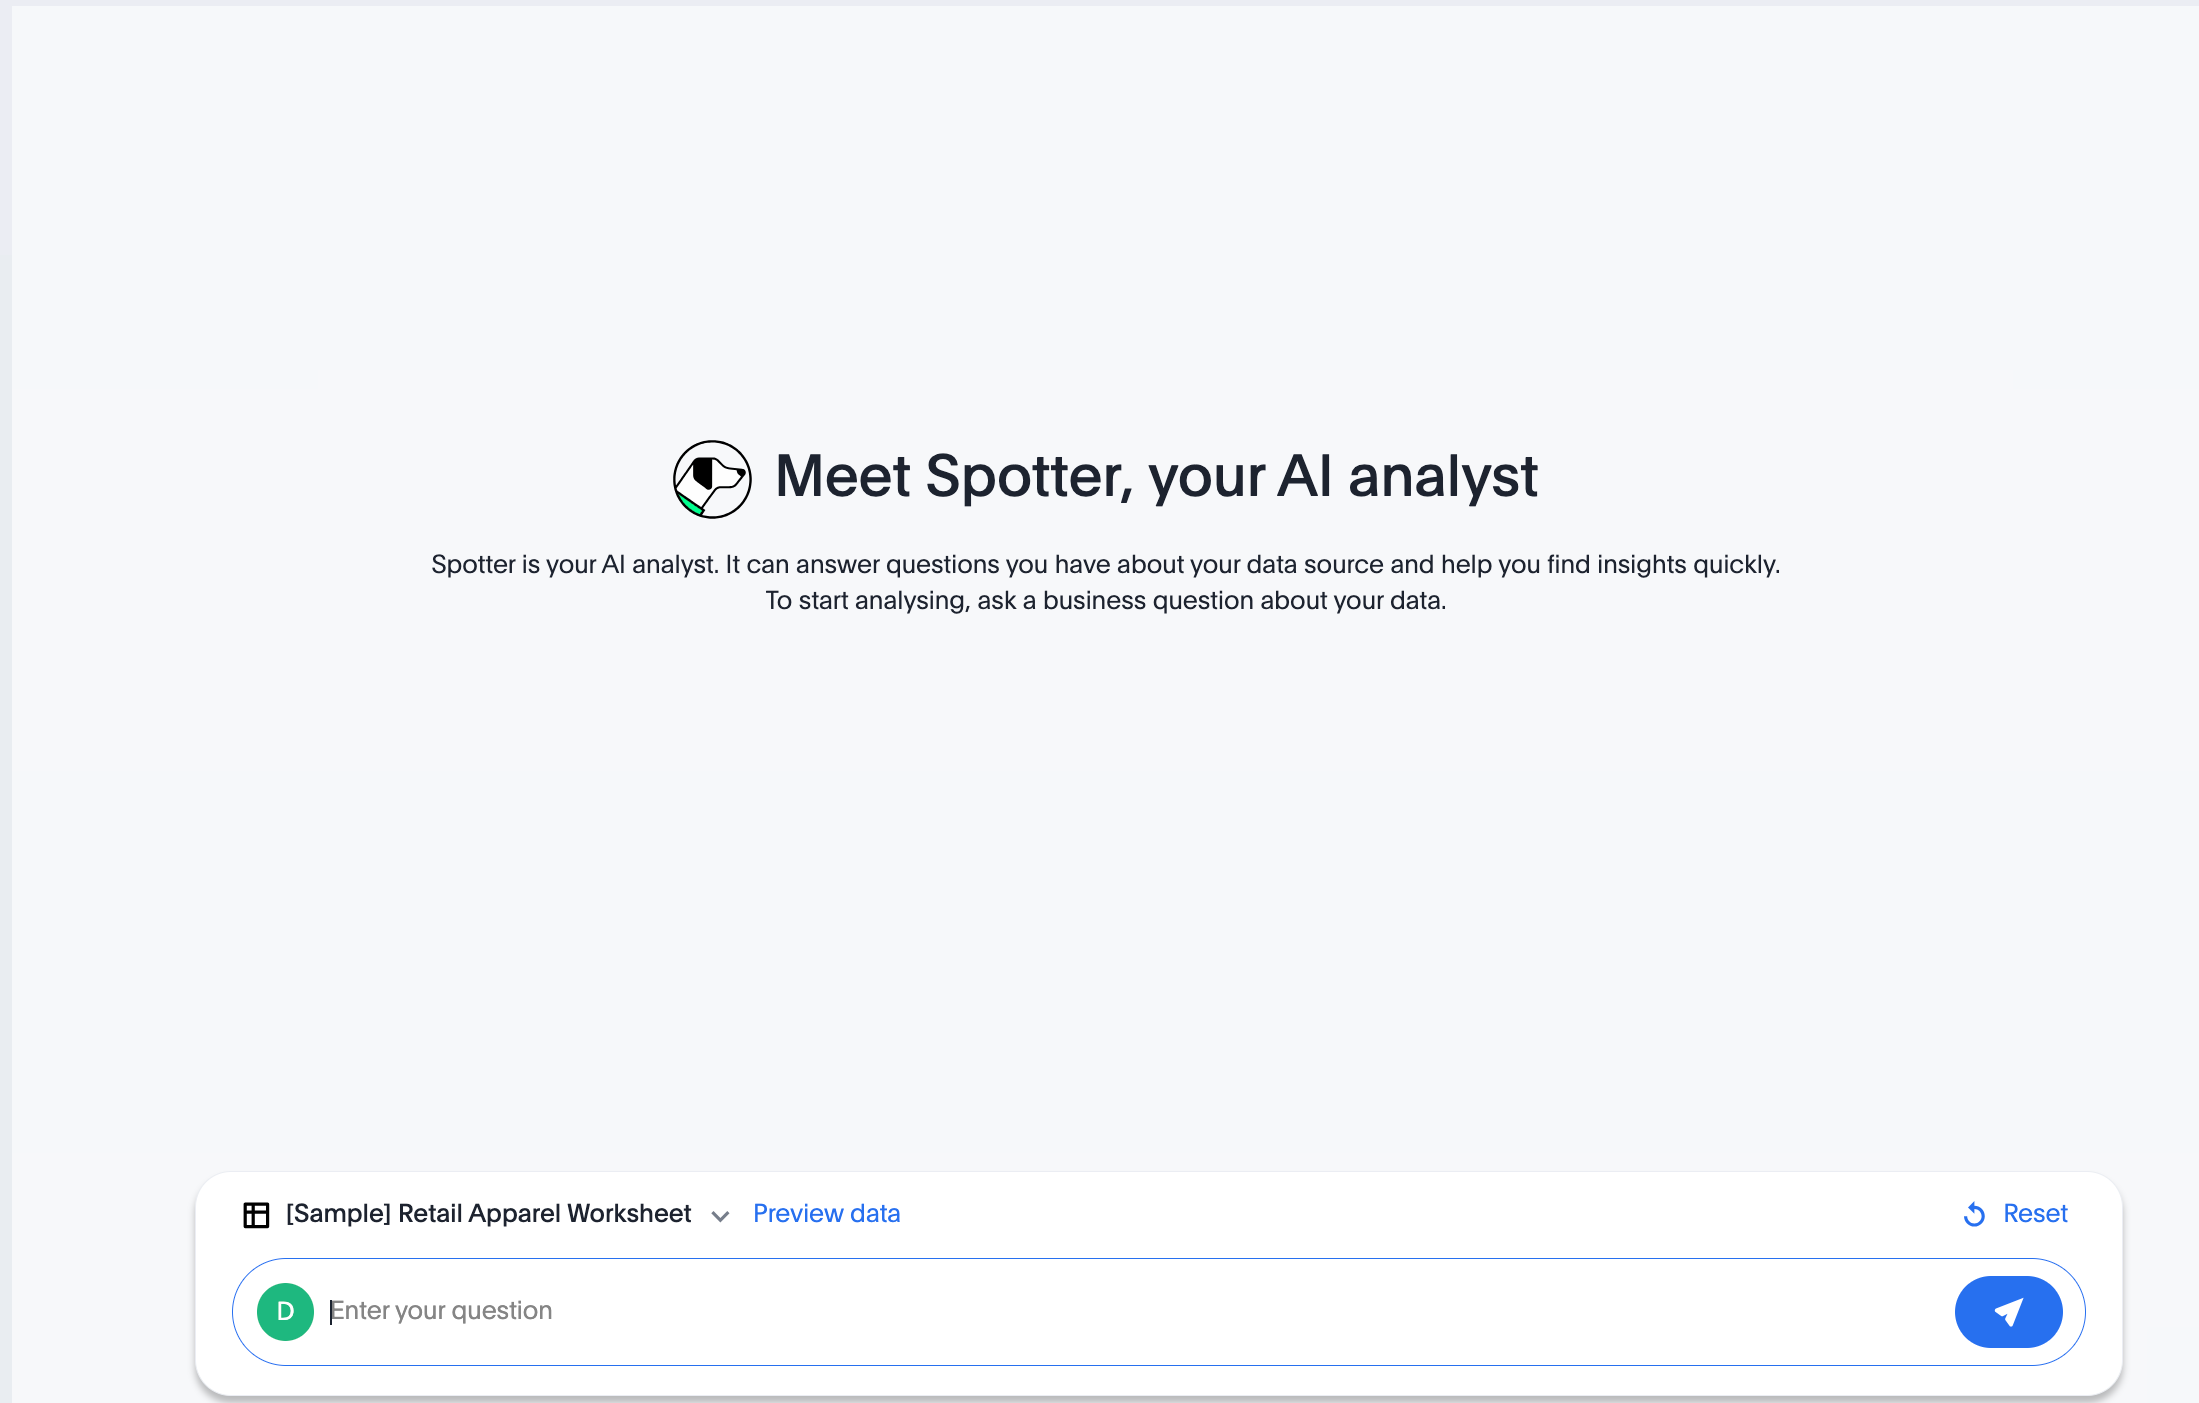Preview the Retail Apparel worksheet data
Viewport: 2199px width, 1403px height.
(826, 1213)
